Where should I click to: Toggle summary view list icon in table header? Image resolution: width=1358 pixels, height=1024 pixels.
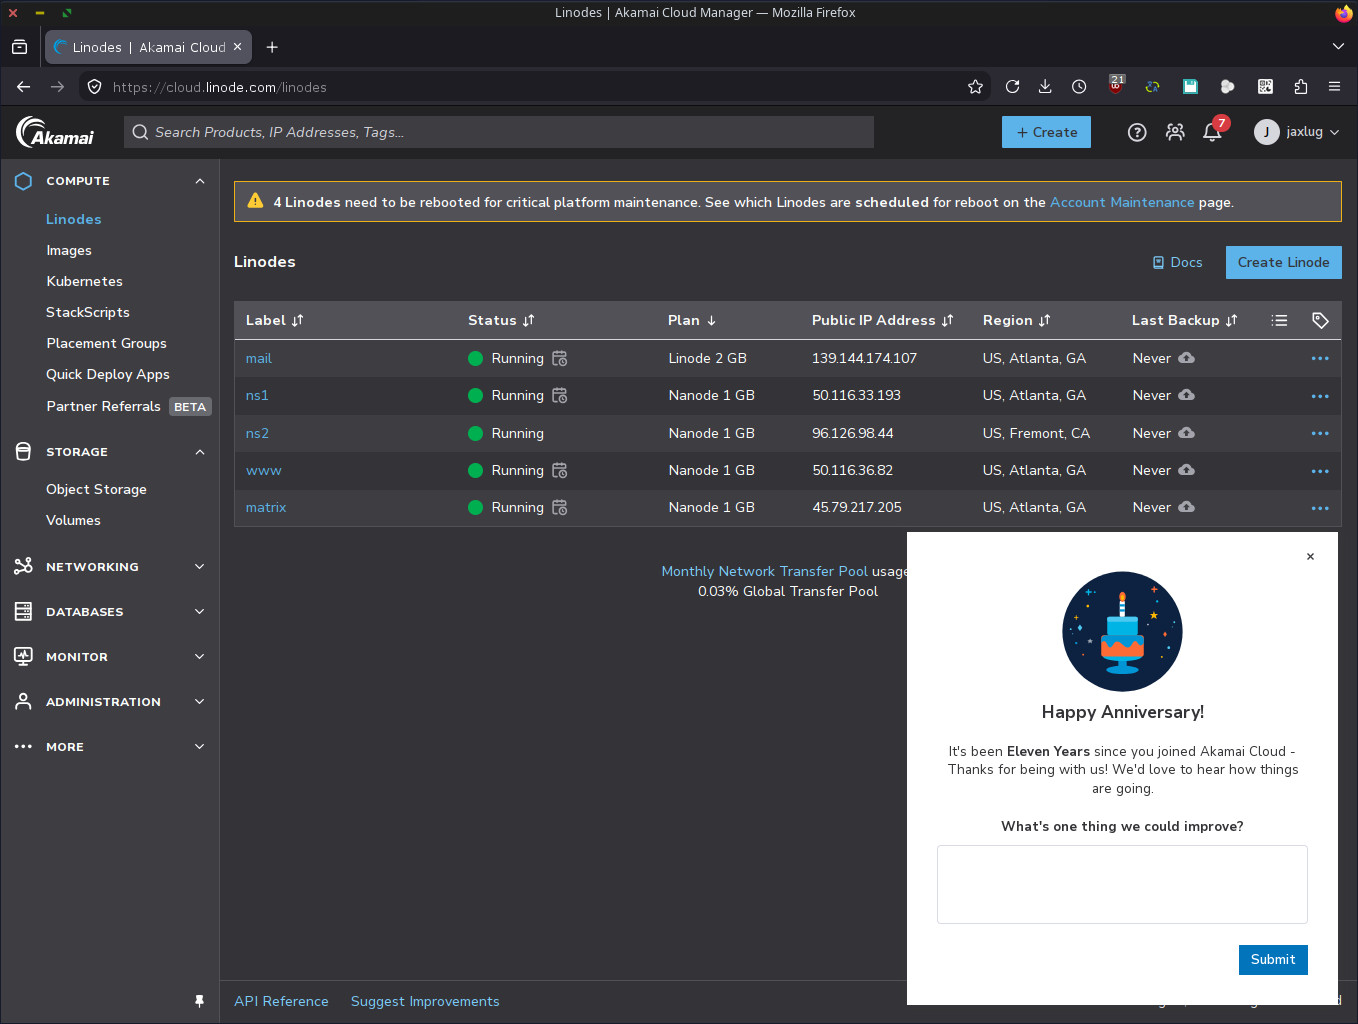pyautogui.click(x=1279, y=320)
